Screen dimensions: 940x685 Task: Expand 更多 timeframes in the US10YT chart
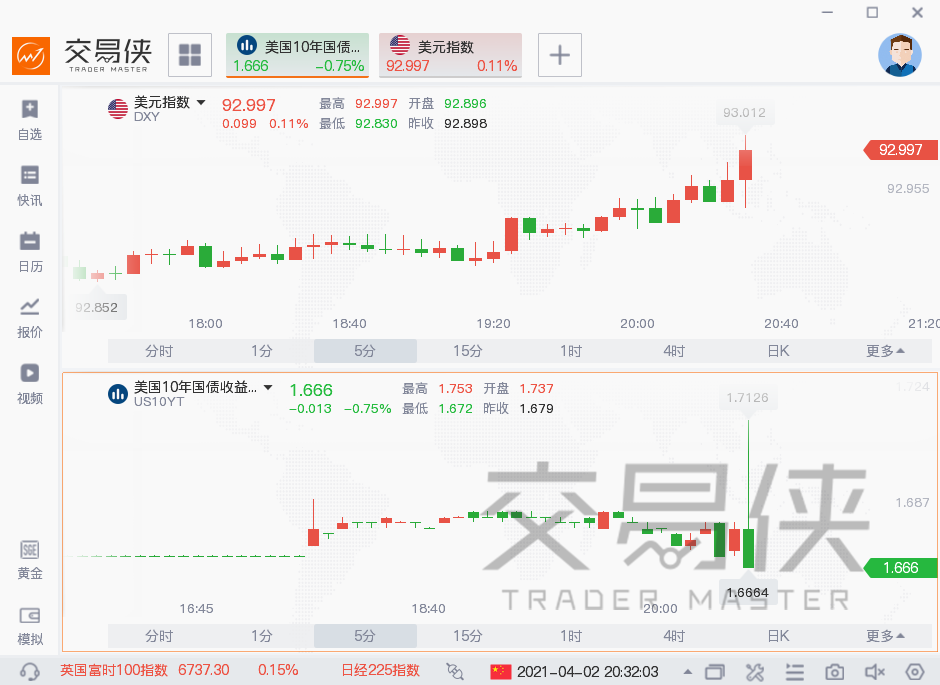(x=885, y=636)
